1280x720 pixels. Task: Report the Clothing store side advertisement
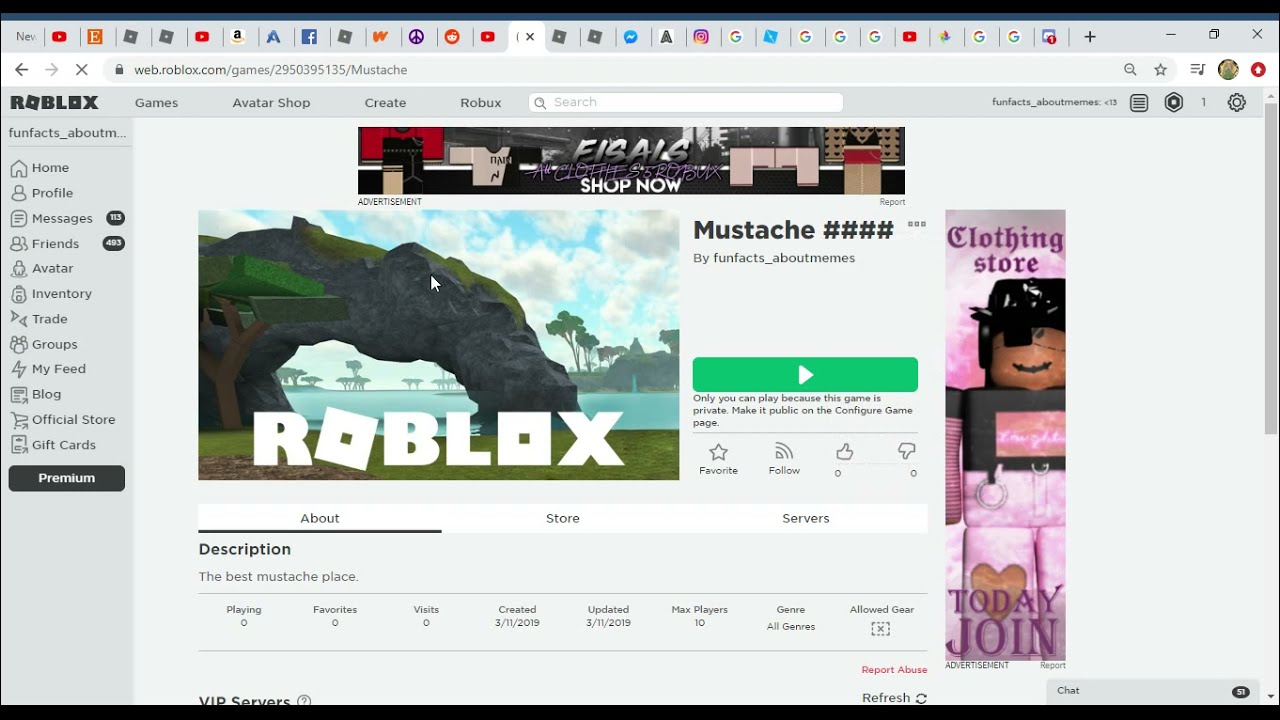click(x=1052, y=665)
